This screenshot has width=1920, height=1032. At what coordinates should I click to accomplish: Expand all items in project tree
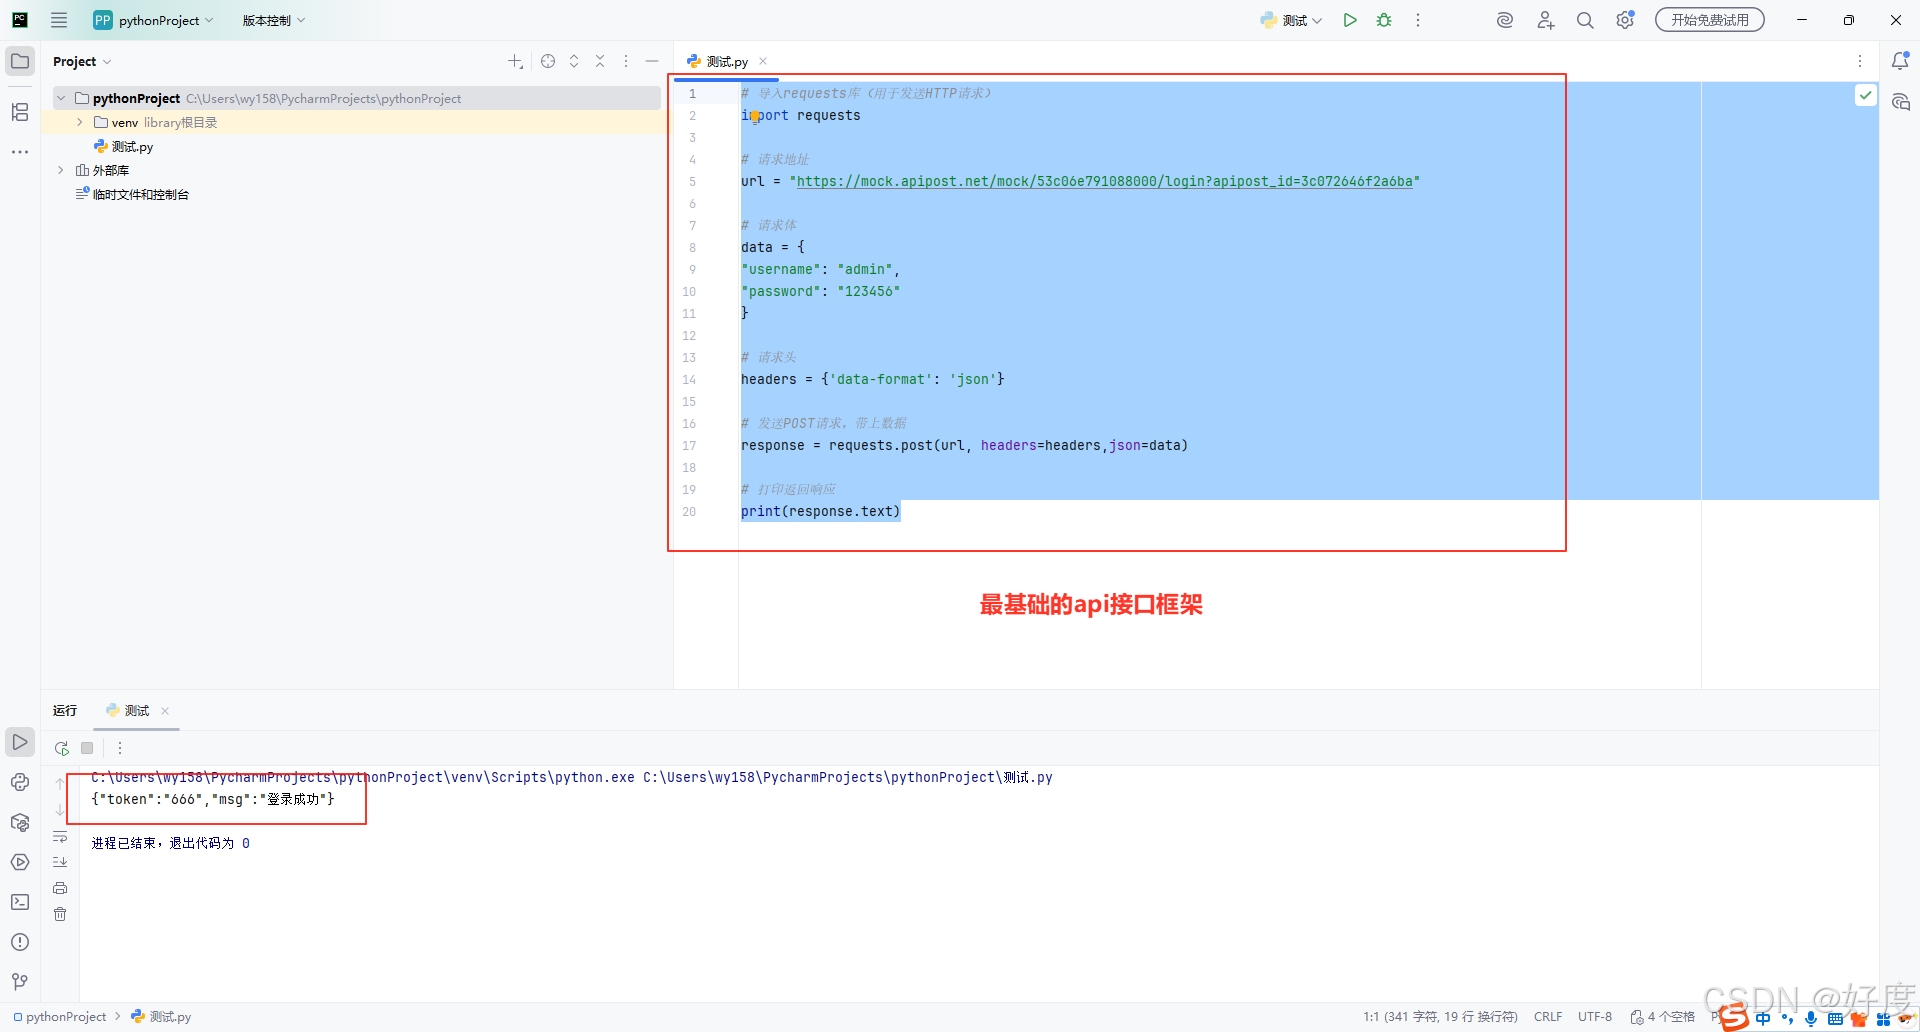pyautogui.click(x=574, y=61)
